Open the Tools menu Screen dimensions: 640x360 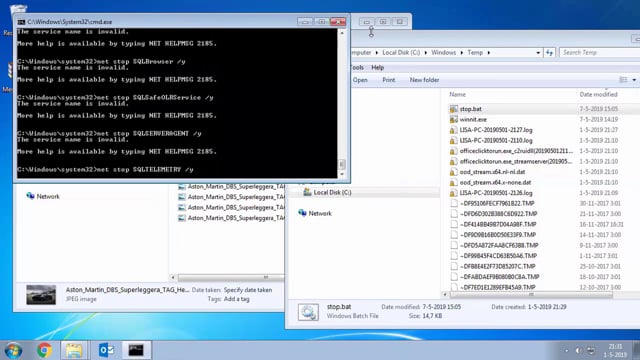357,67
